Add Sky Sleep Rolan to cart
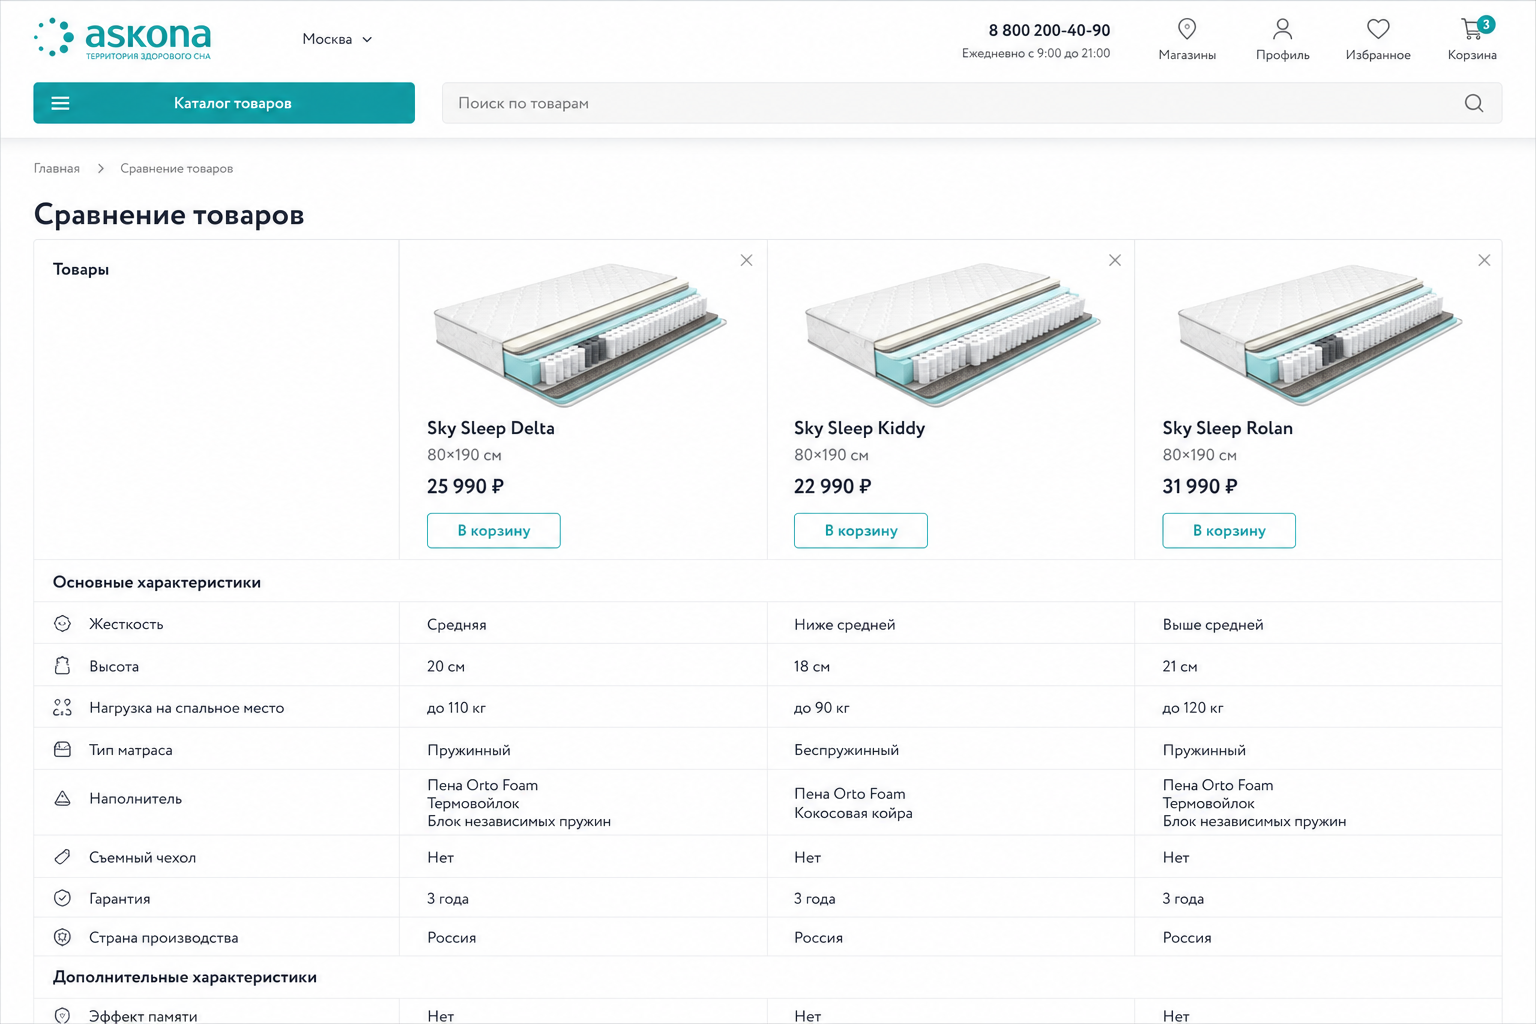Screen dimensions: 1536x1024 coord(1229,530)
